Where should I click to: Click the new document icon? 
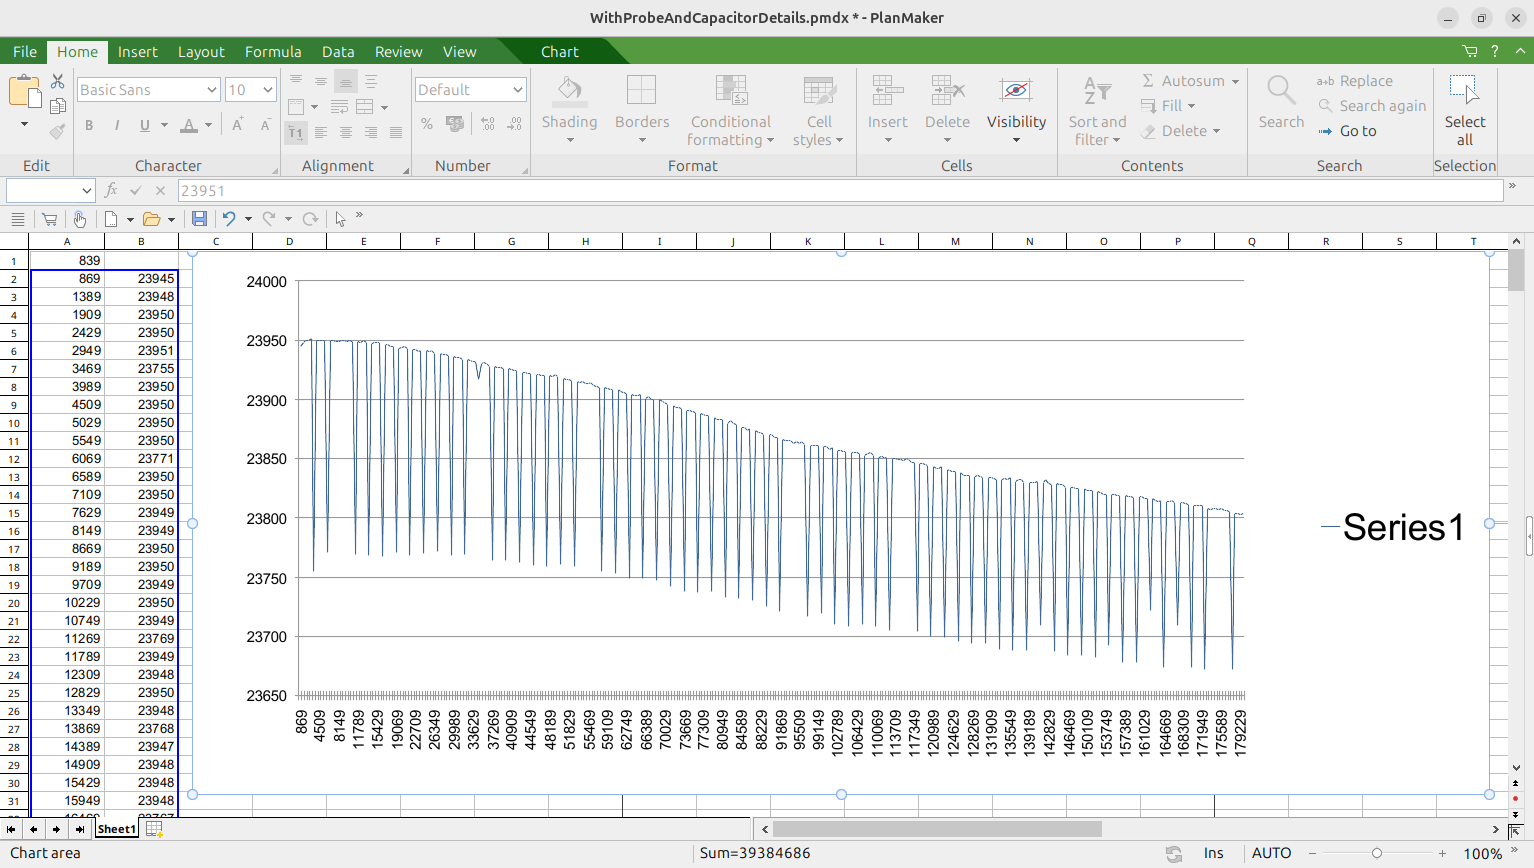[111, 219]
